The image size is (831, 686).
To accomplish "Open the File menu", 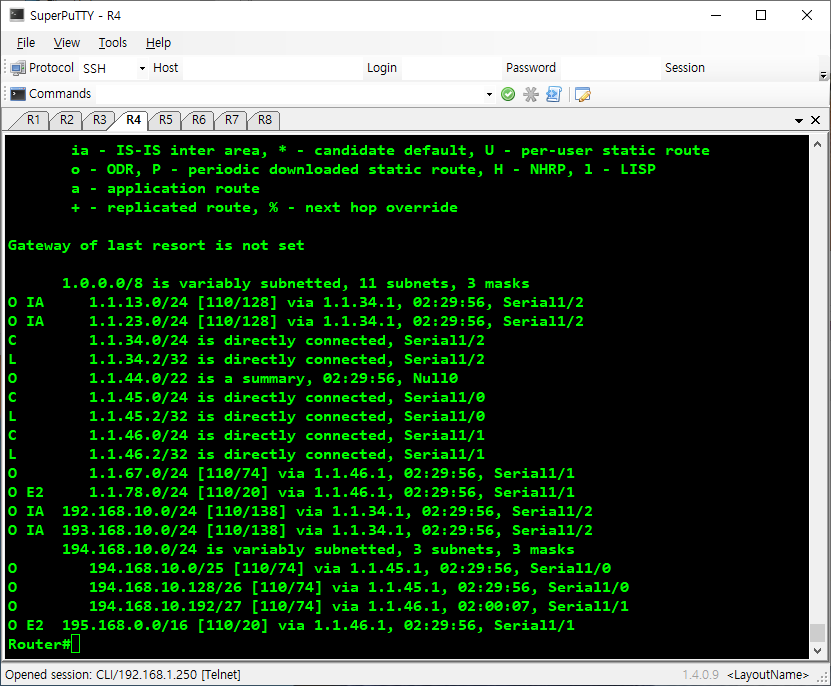I will [26, 43].
